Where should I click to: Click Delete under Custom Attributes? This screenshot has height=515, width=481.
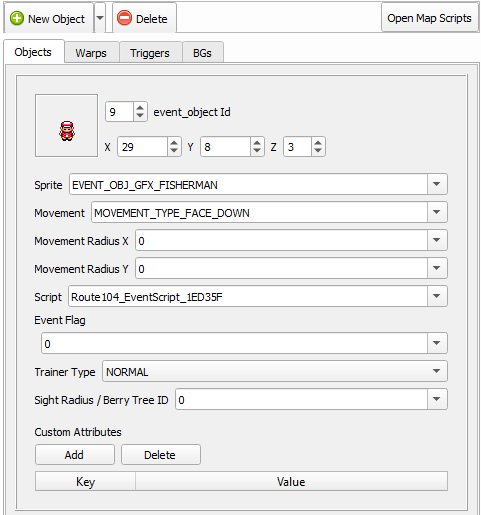pos(160,455)
